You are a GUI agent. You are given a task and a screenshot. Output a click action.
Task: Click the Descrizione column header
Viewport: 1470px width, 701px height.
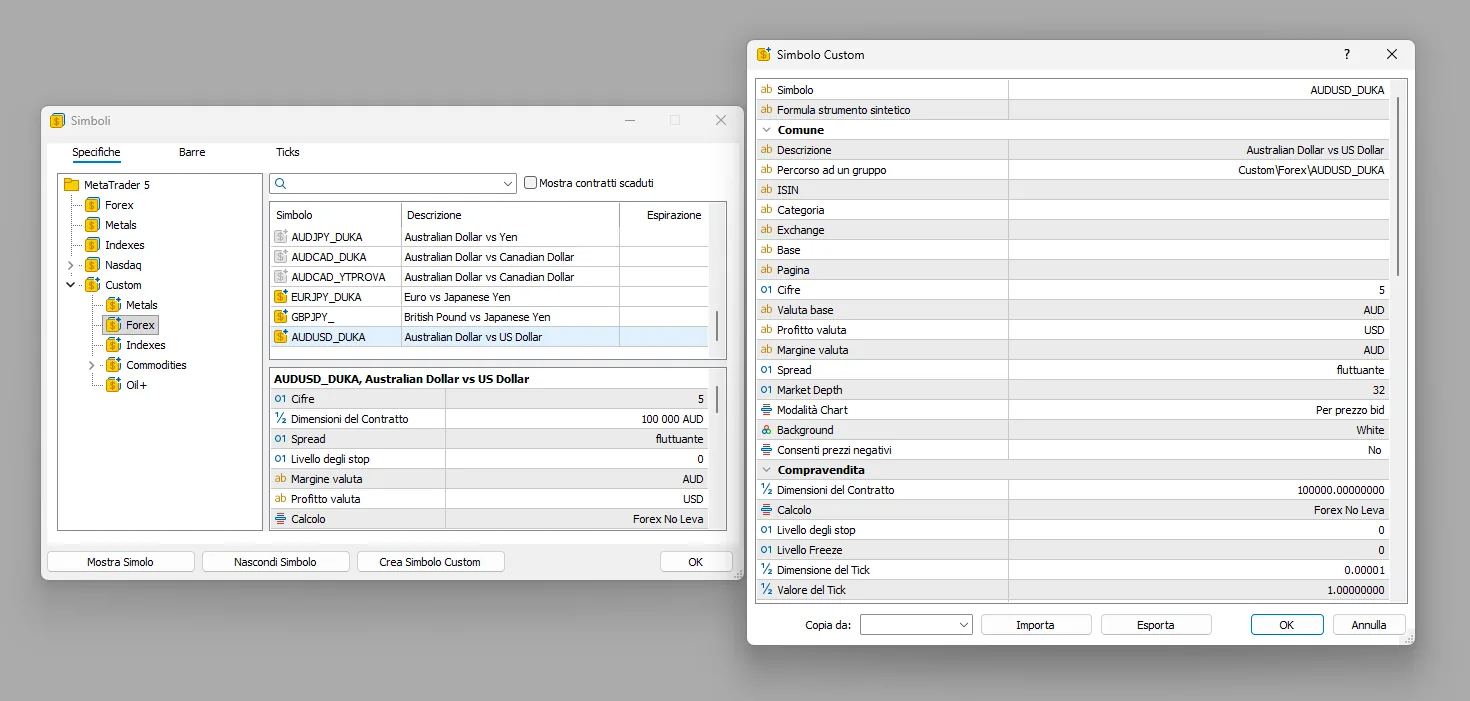click(x=510, y=215)
